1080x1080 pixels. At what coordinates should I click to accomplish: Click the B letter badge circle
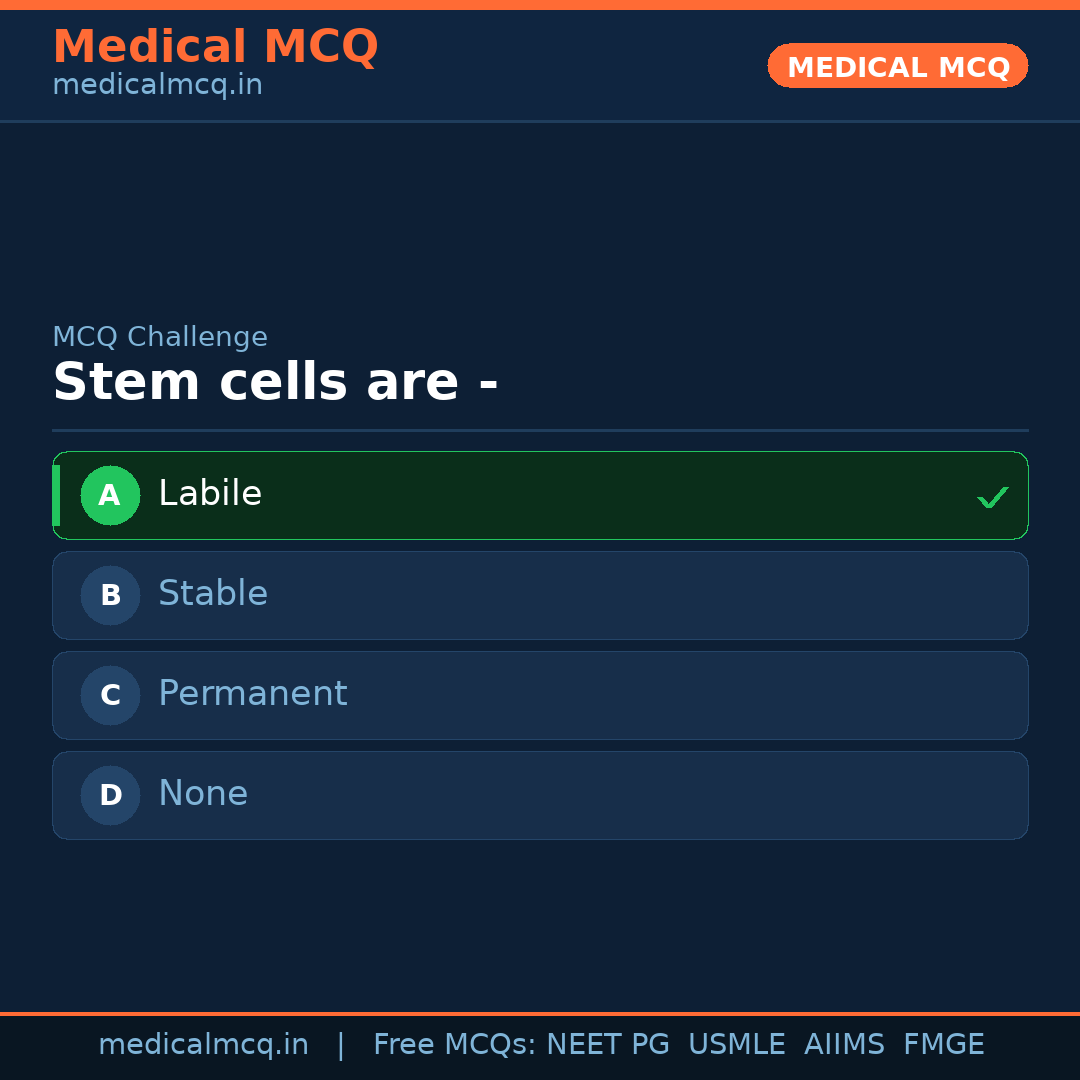(110, 595)
